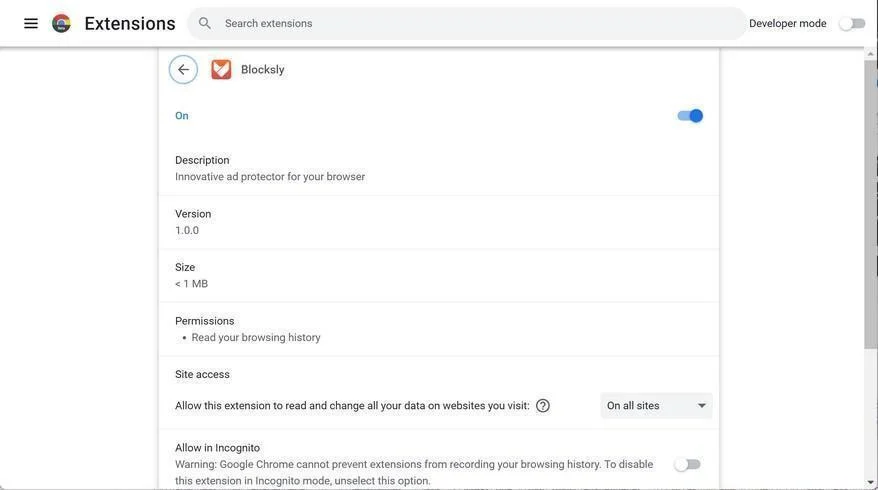Click the Developer mode label
This screenshot has height=490, width=878.
pyautogui.click(x=787, y=24)
